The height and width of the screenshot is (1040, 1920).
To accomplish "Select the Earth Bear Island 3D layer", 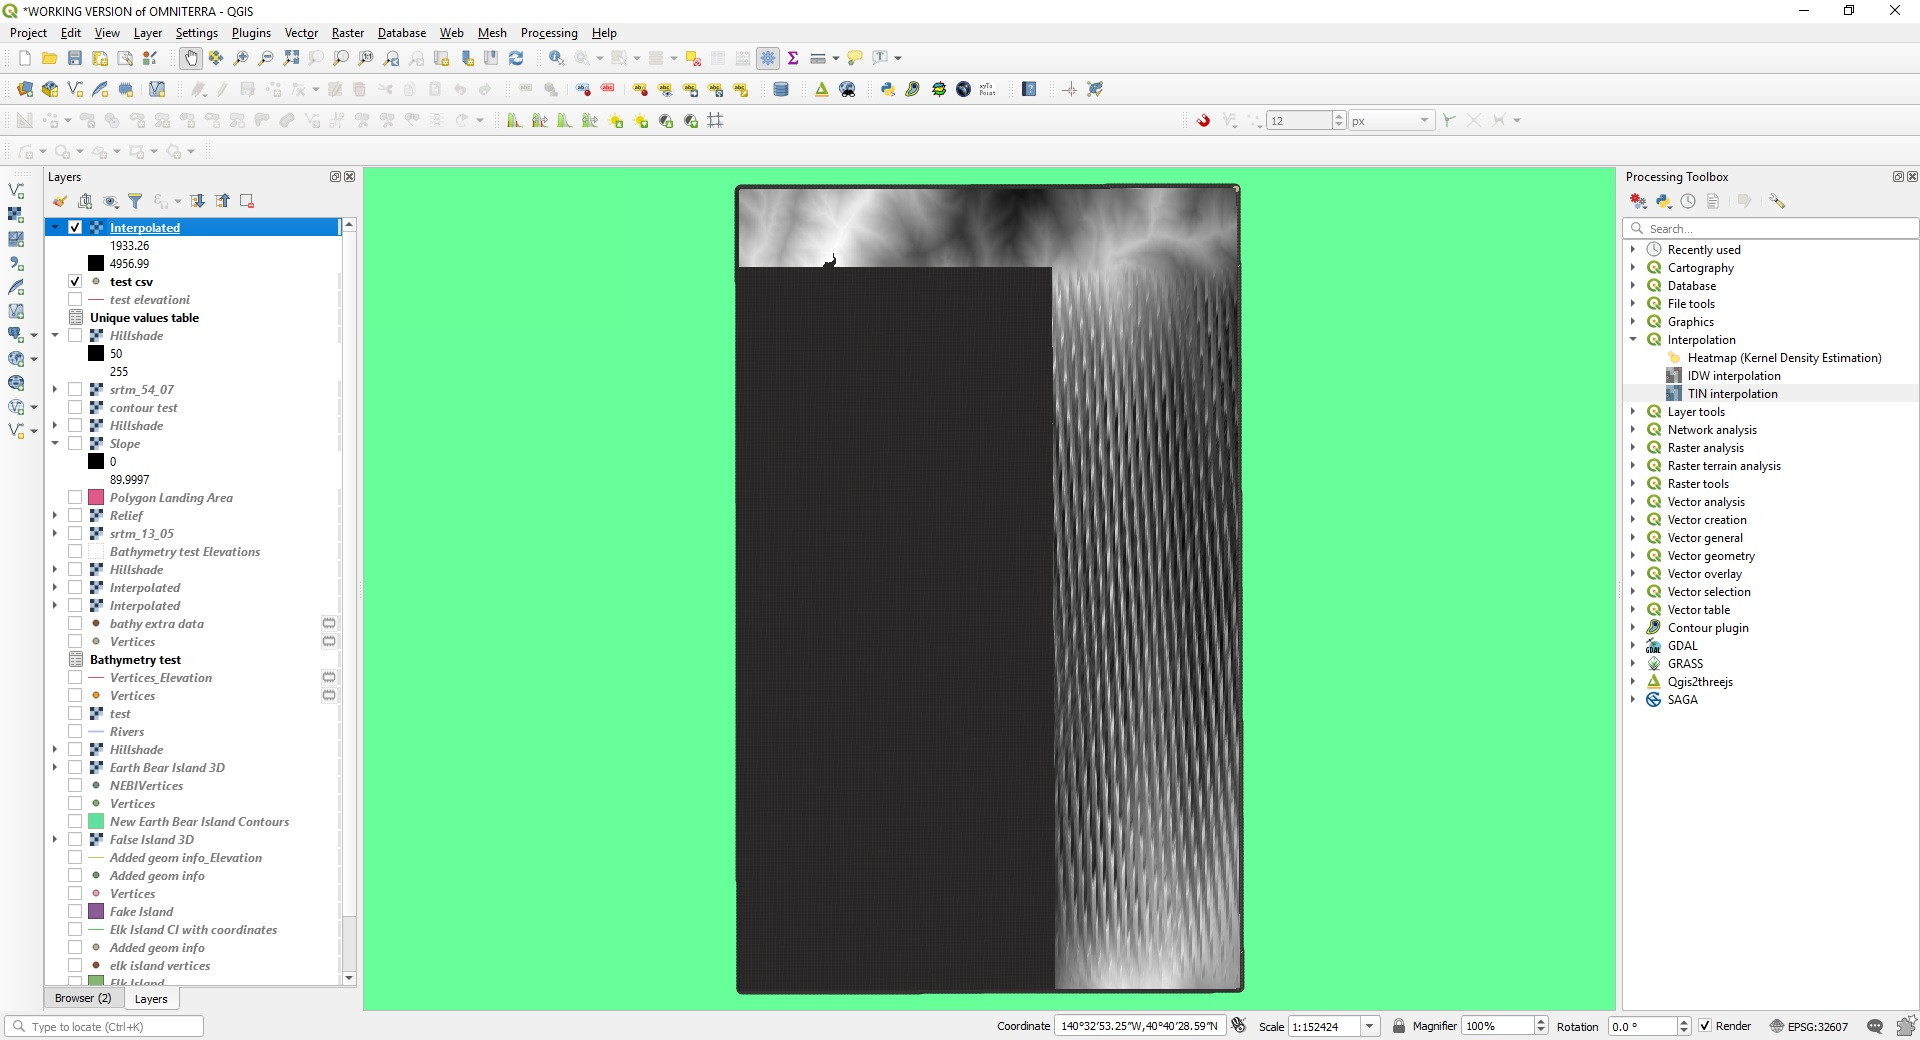I will (x=167, y=767).
